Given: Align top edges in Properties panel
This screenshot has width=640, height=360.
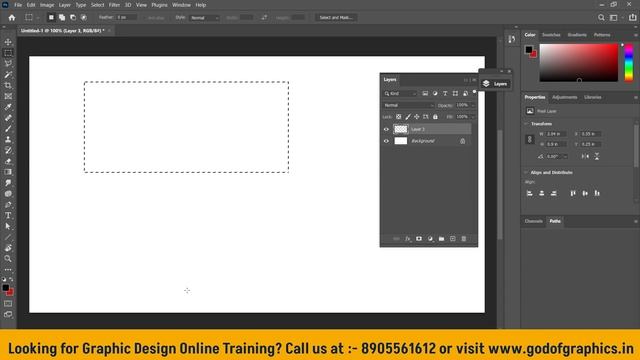Looking at the screenshot, I should 573,193.
